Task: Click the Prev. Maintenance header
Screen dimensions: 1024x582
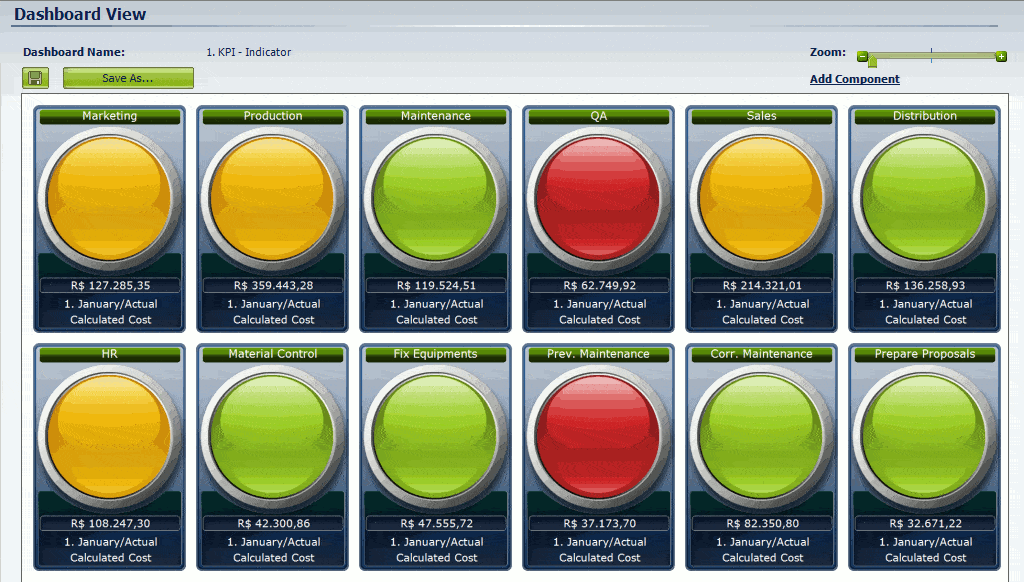Action: [x=599, y=354]
